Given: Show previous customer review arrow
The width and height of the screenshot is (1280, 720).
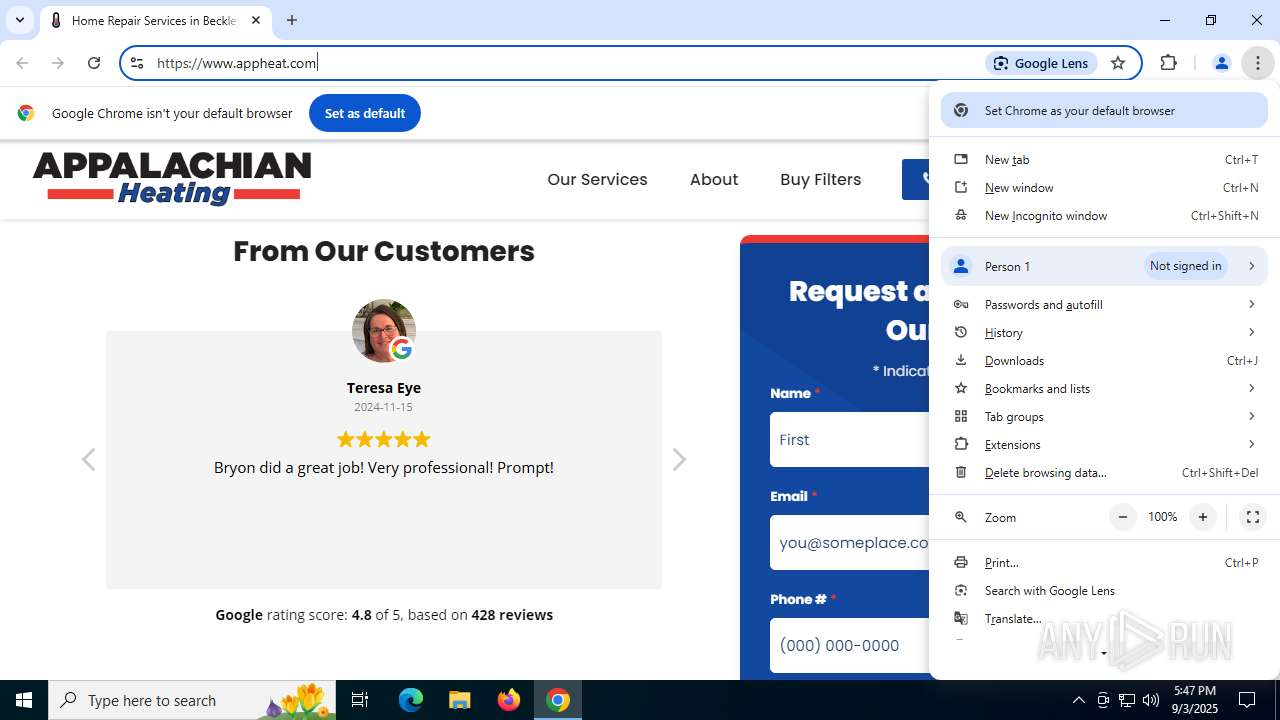Looking at the screenshot, I should pos(88,459).
